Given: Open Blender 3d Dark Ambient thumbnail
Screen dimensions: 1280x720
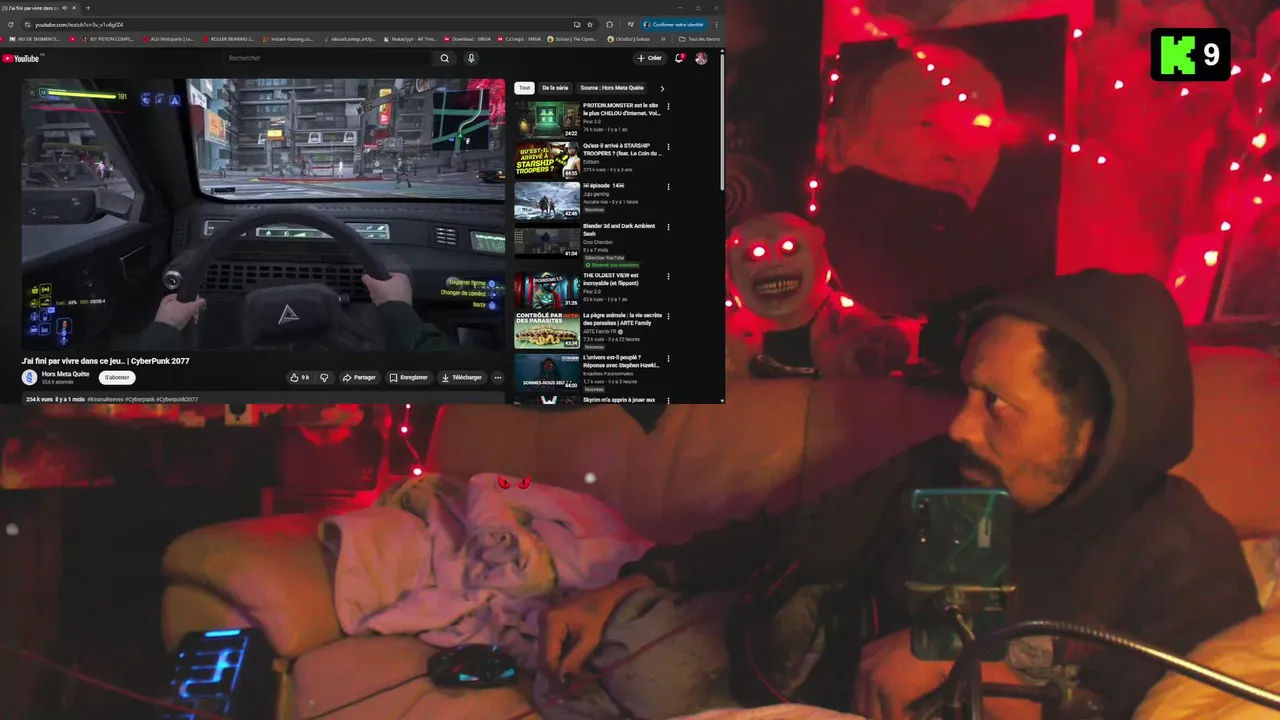Looking at the screenshot, I should click(x=547, y=241).
